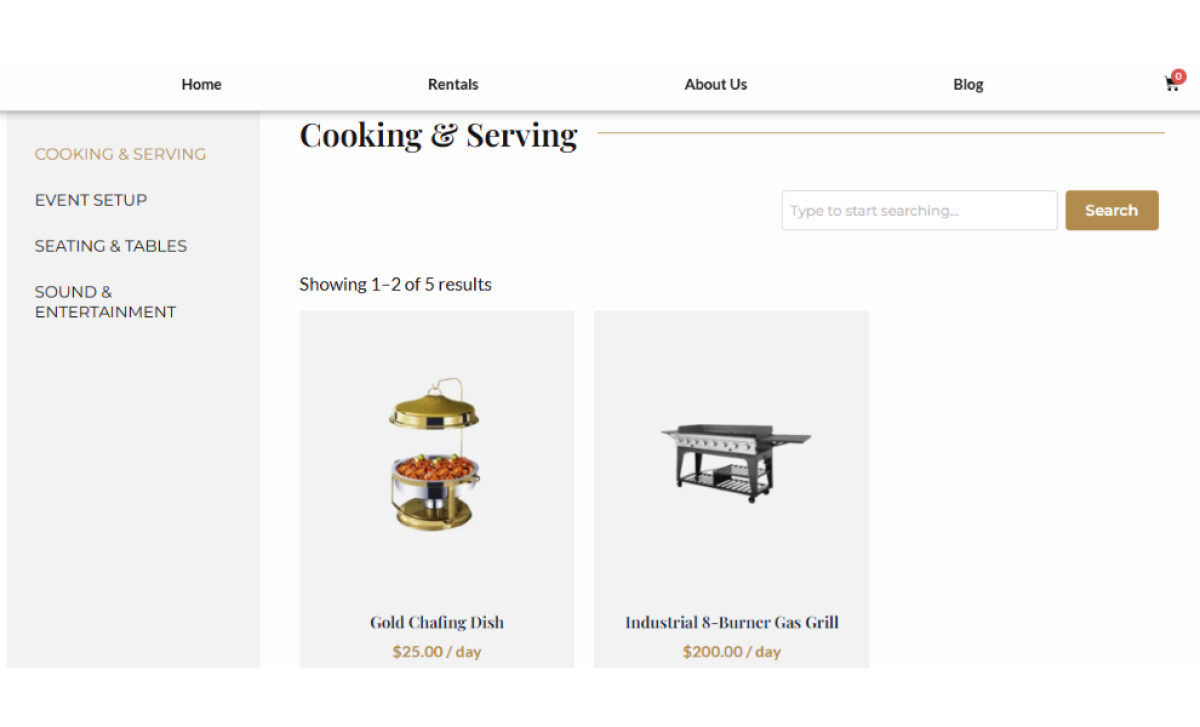Open the Blog section
1200x727 pixels.
point(967,85)
